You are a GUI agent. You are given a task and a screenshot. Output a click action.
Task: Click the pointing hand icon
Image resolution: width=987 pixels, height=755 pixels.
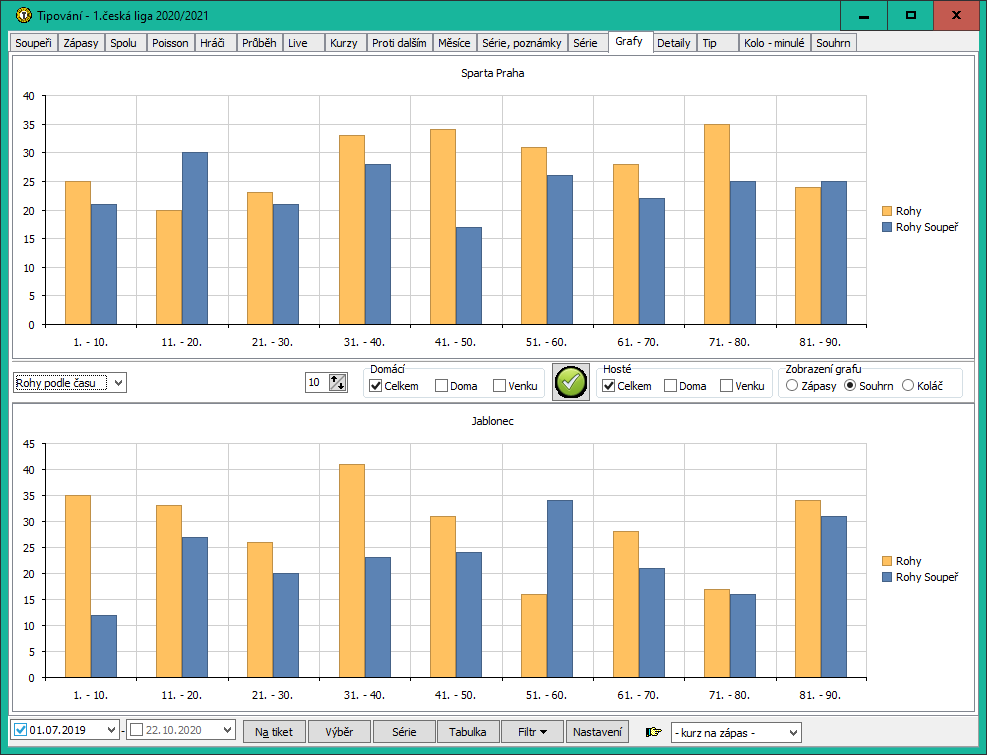pyautogui.click(x=654, y=732)
